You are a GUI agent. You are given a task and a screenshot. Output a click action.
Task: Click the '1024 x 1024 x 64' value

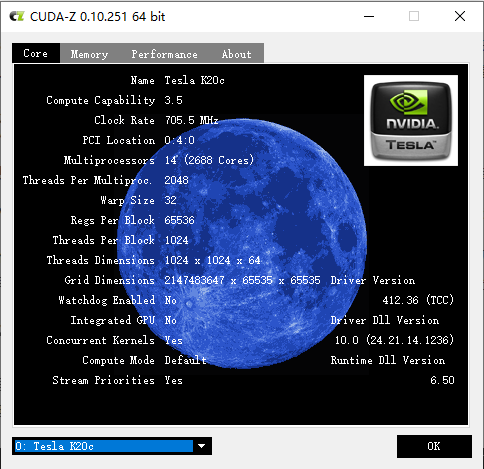click(x=212, y=260)
